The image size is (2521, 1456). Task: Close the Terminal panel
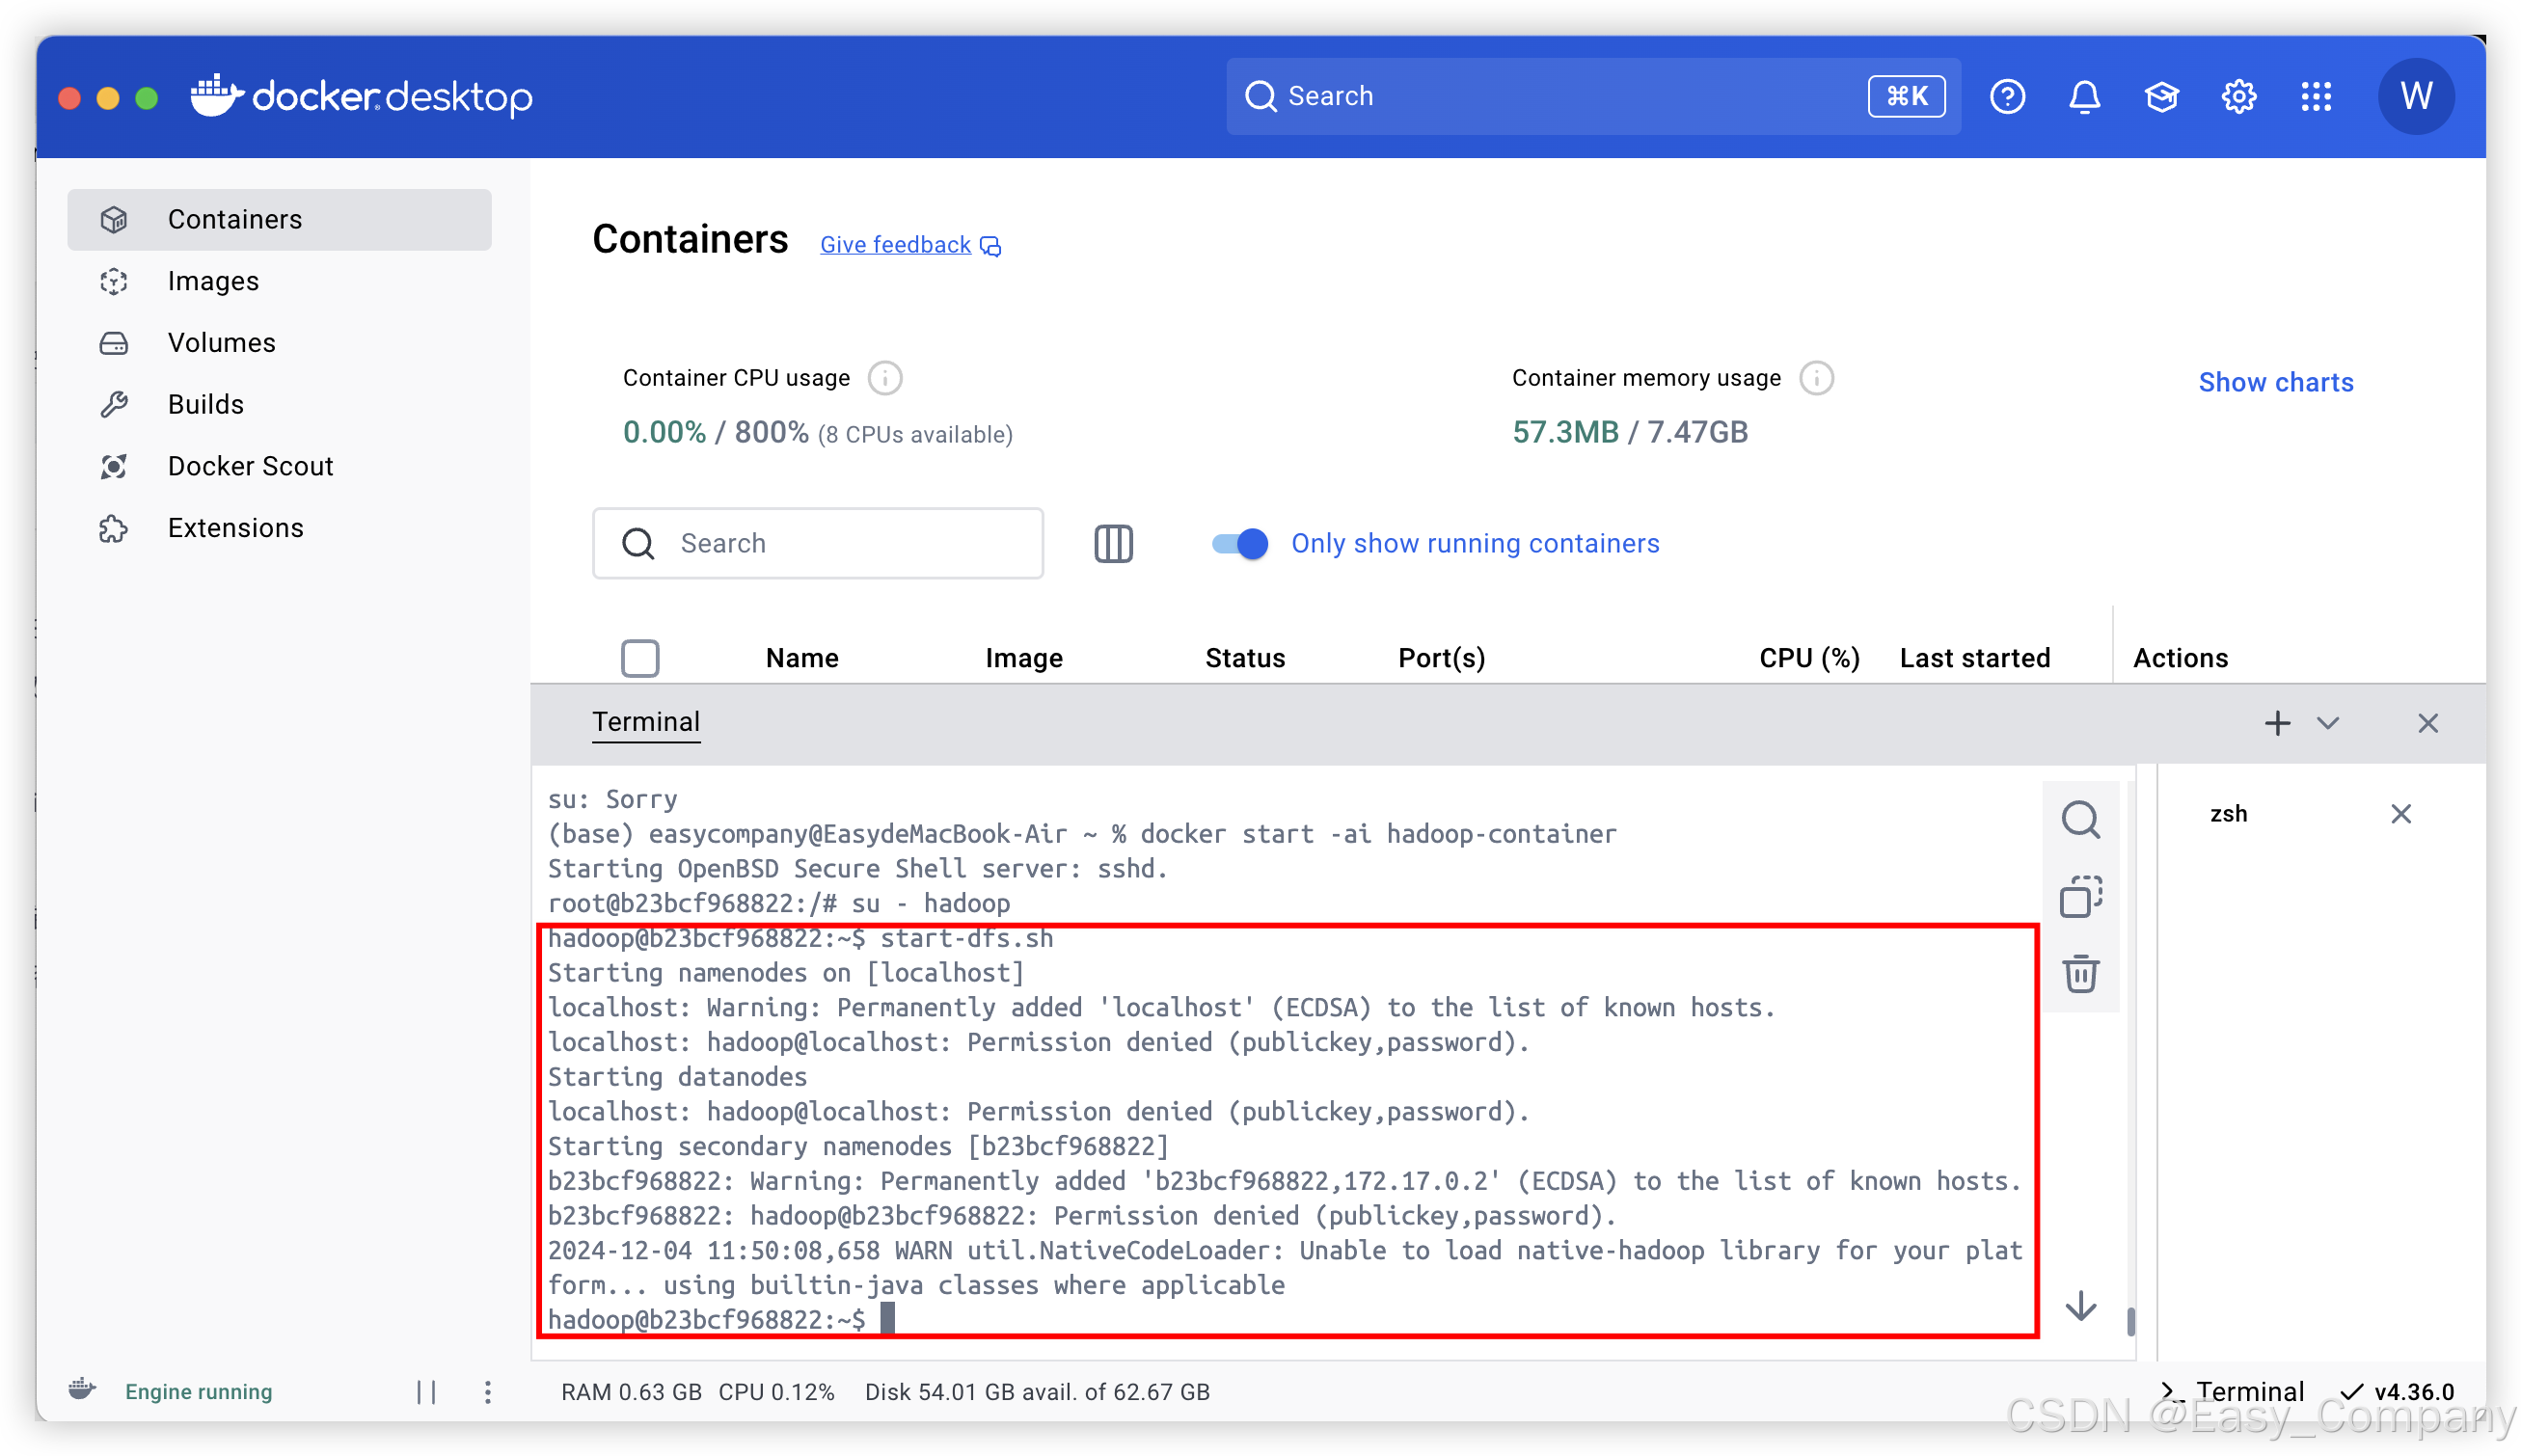coord(2427,723)
